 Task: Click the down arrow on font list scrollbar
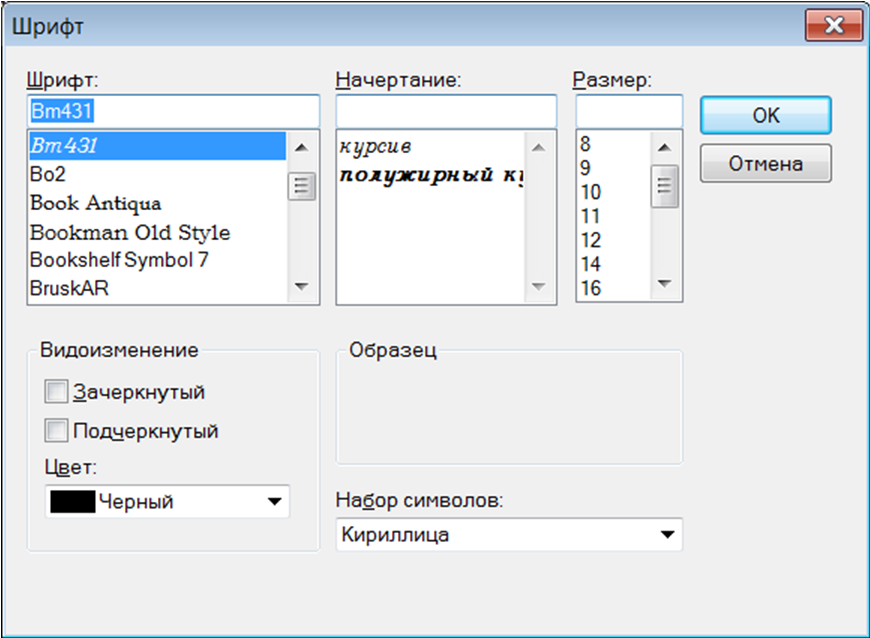302,288
